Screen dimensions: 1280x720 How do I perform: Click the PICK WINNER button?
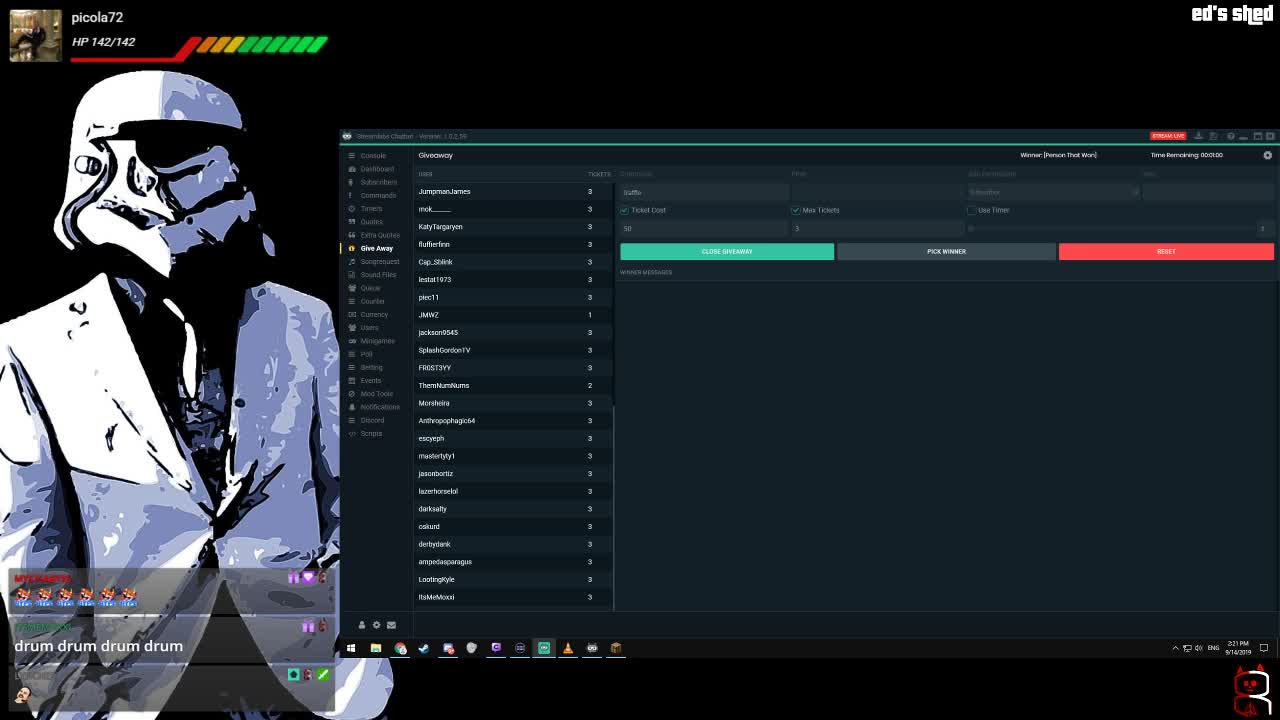coord(946,251)
